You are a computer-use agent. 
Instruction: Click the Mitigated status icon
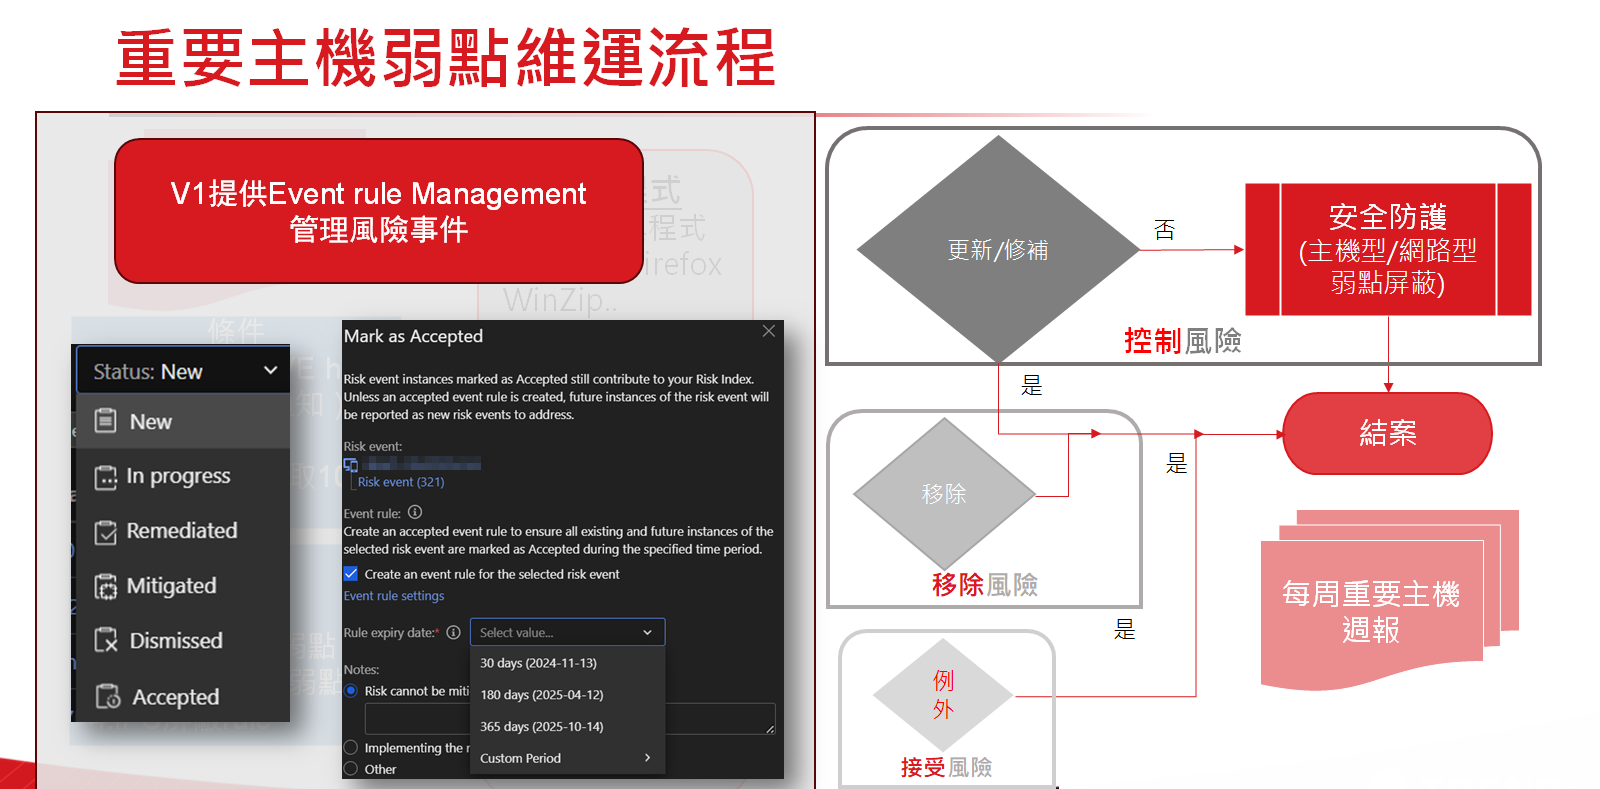[x=105, y=587]
